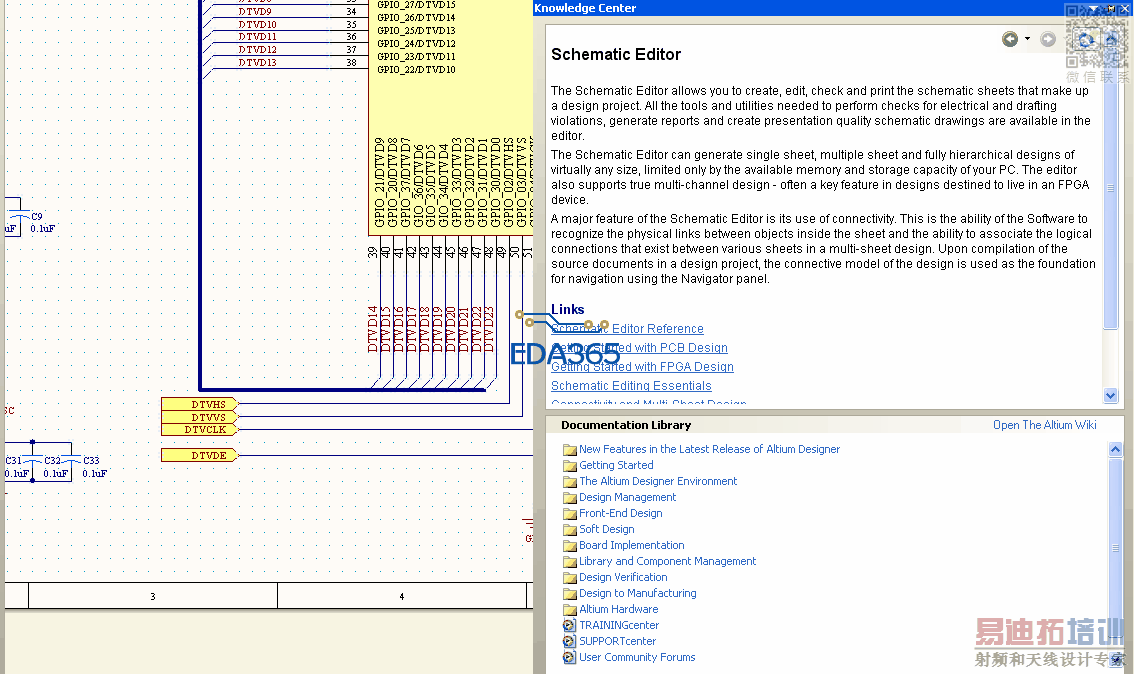The width and height of the screenshot is (1134, 674).
Task: Open the Design Verification folder
Action: tap(623, 577)
